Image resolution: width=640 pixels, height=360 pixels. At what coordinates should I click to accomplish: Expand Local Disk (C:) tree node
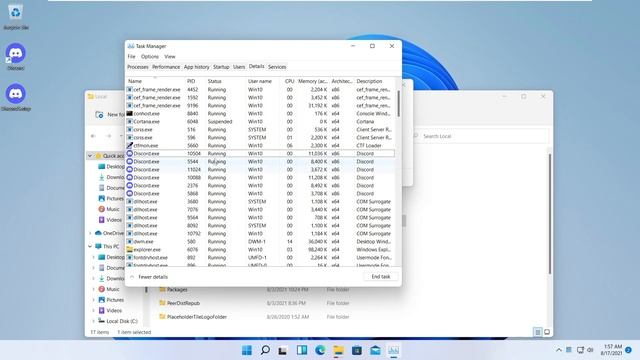93,321
